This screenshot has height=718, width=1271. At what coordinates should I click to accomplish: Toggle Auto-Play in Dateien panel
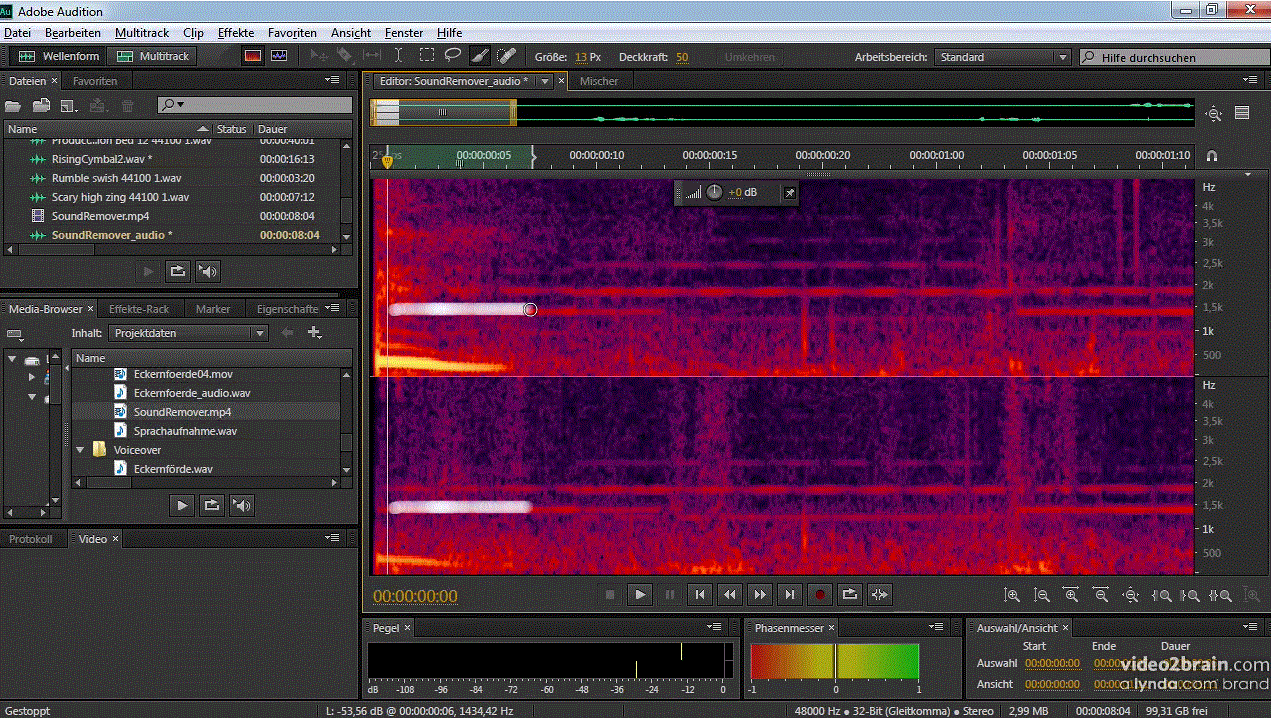[208, 270]
